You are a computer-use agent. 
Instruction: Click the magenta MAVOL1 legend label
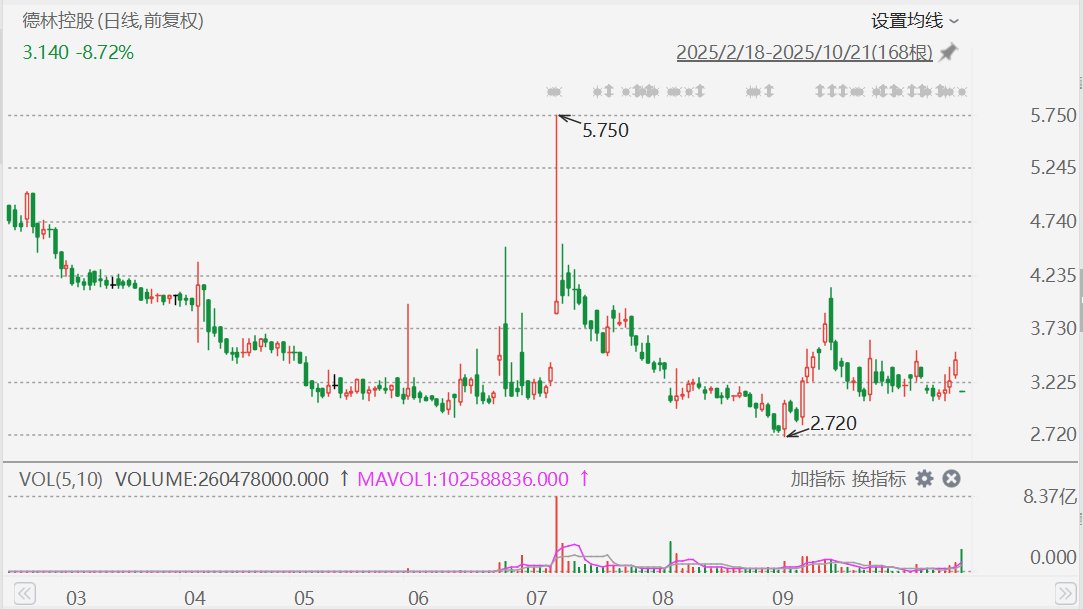[463, 479]
